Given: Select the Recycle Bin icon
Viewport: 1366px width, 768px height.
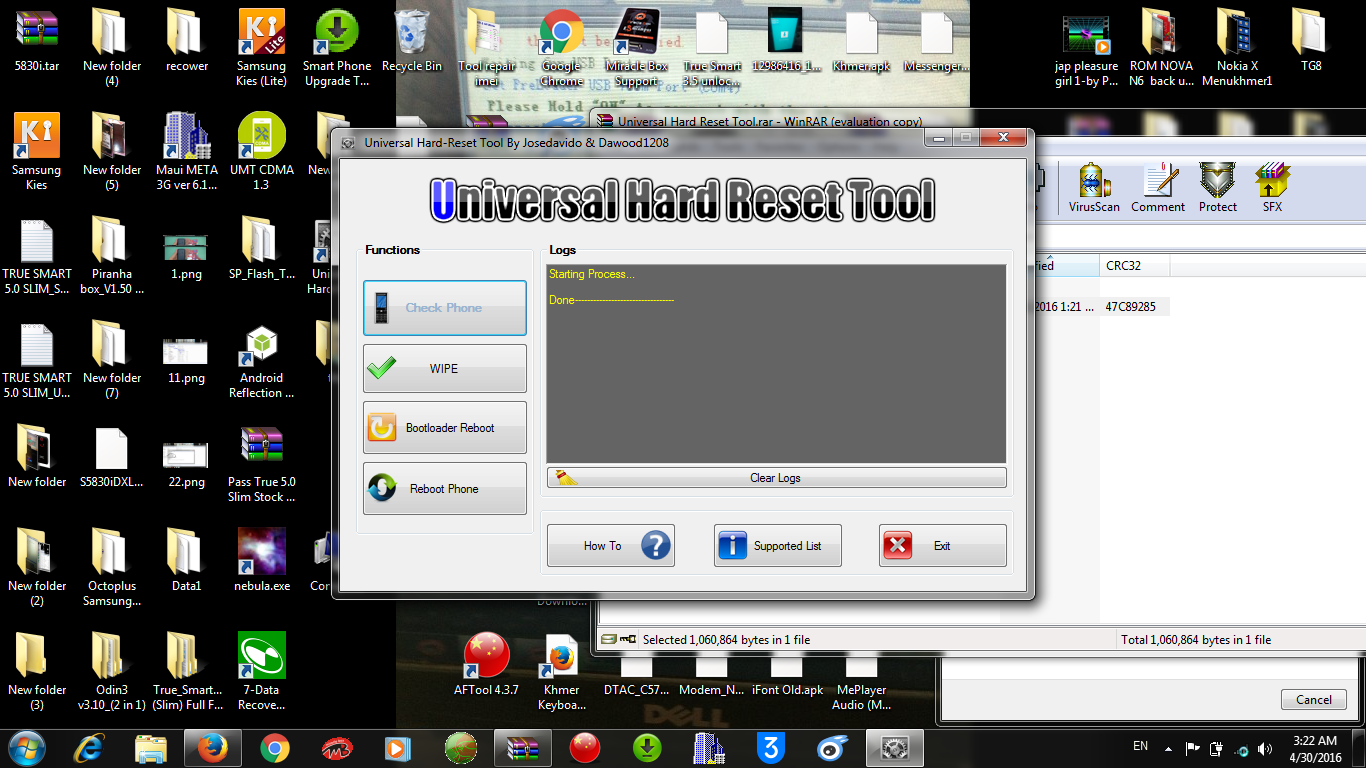Looking at the screenshot, I should [412, 42].
